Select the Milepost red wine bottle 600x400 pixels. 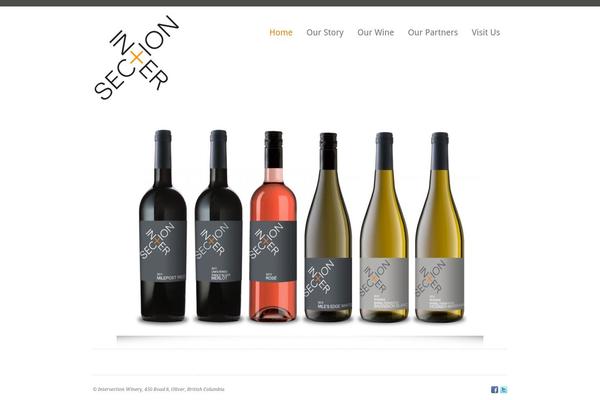coord(163,226)
